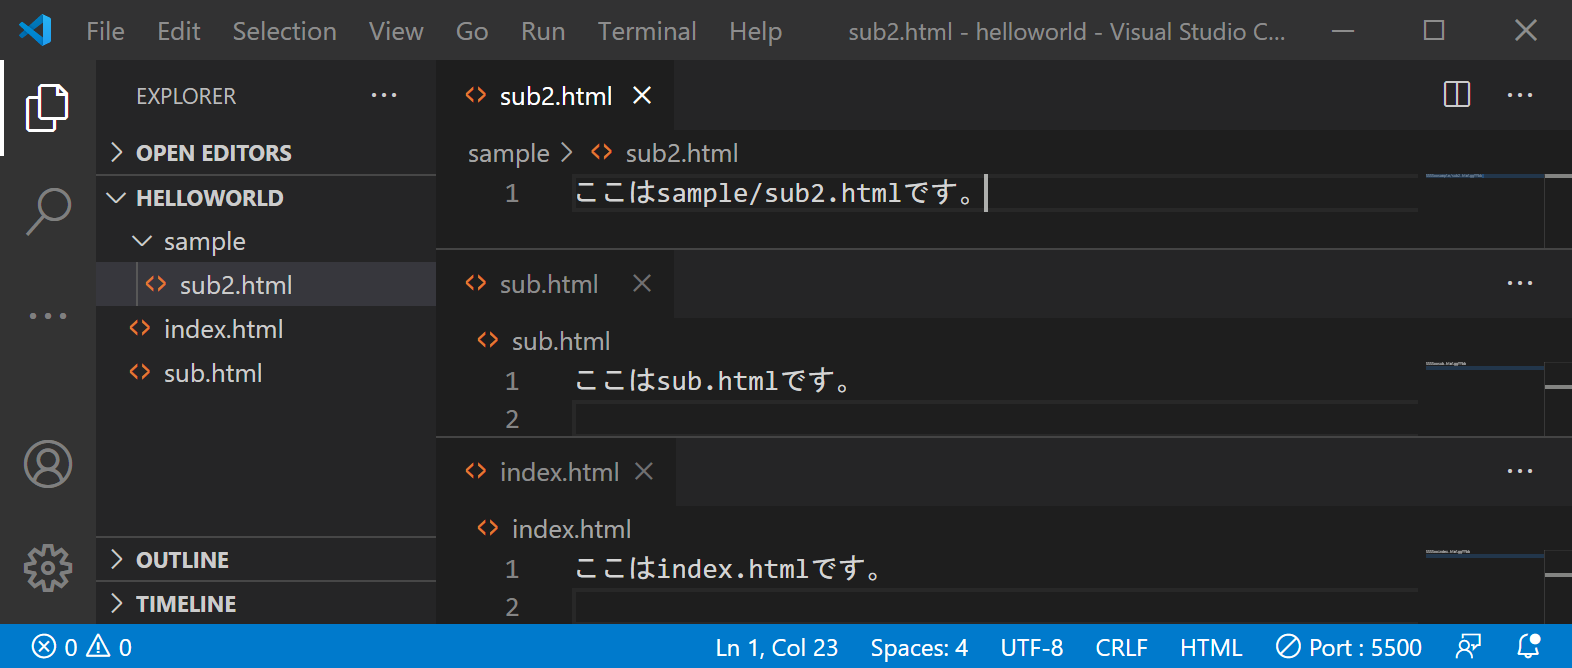
Task: Open the Terminal menu
Action: (x=647, y=31)
